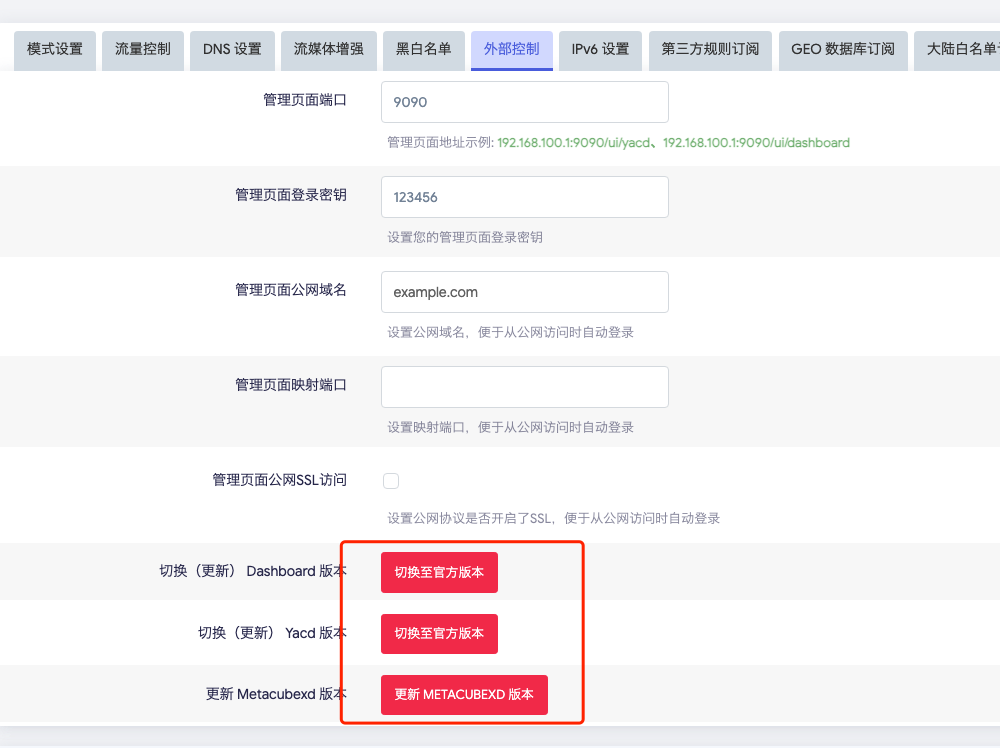Open the 第三方规则订阅 tab

coord(710,49)
